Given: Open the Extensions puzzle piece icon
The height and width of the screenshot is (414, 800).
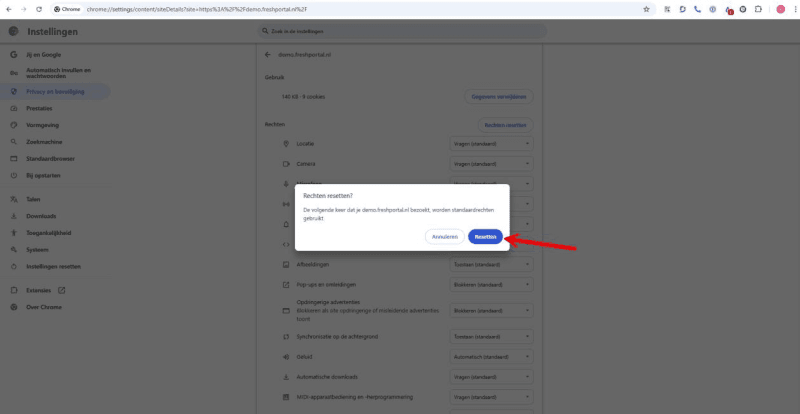Looking at the screenshot, I should pos(758,9).
